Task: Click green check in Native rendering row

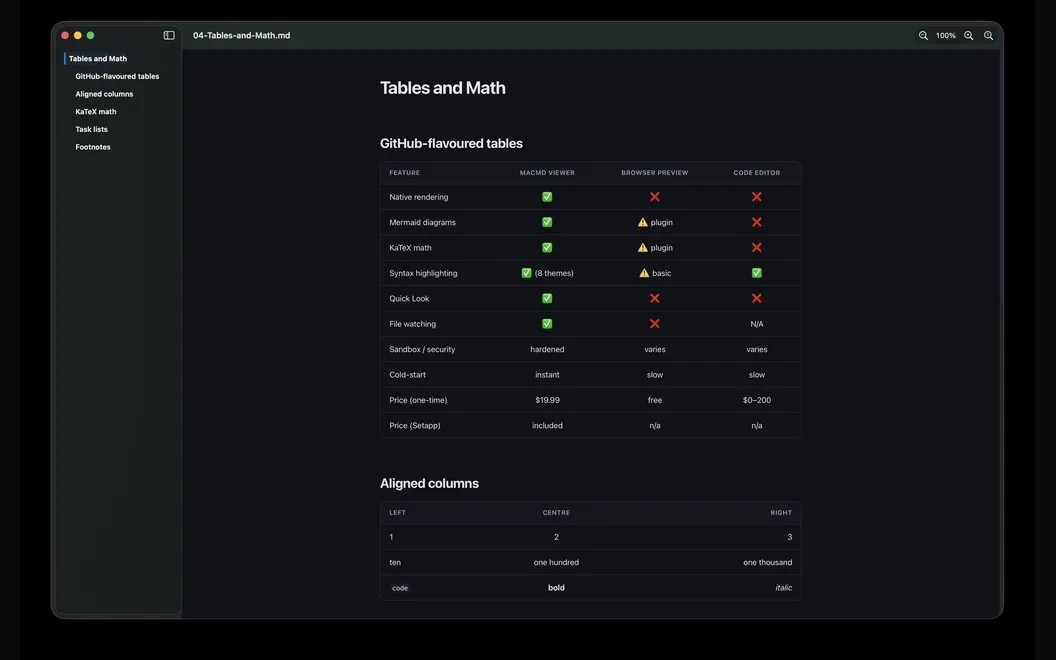Action: click(547, 197)
